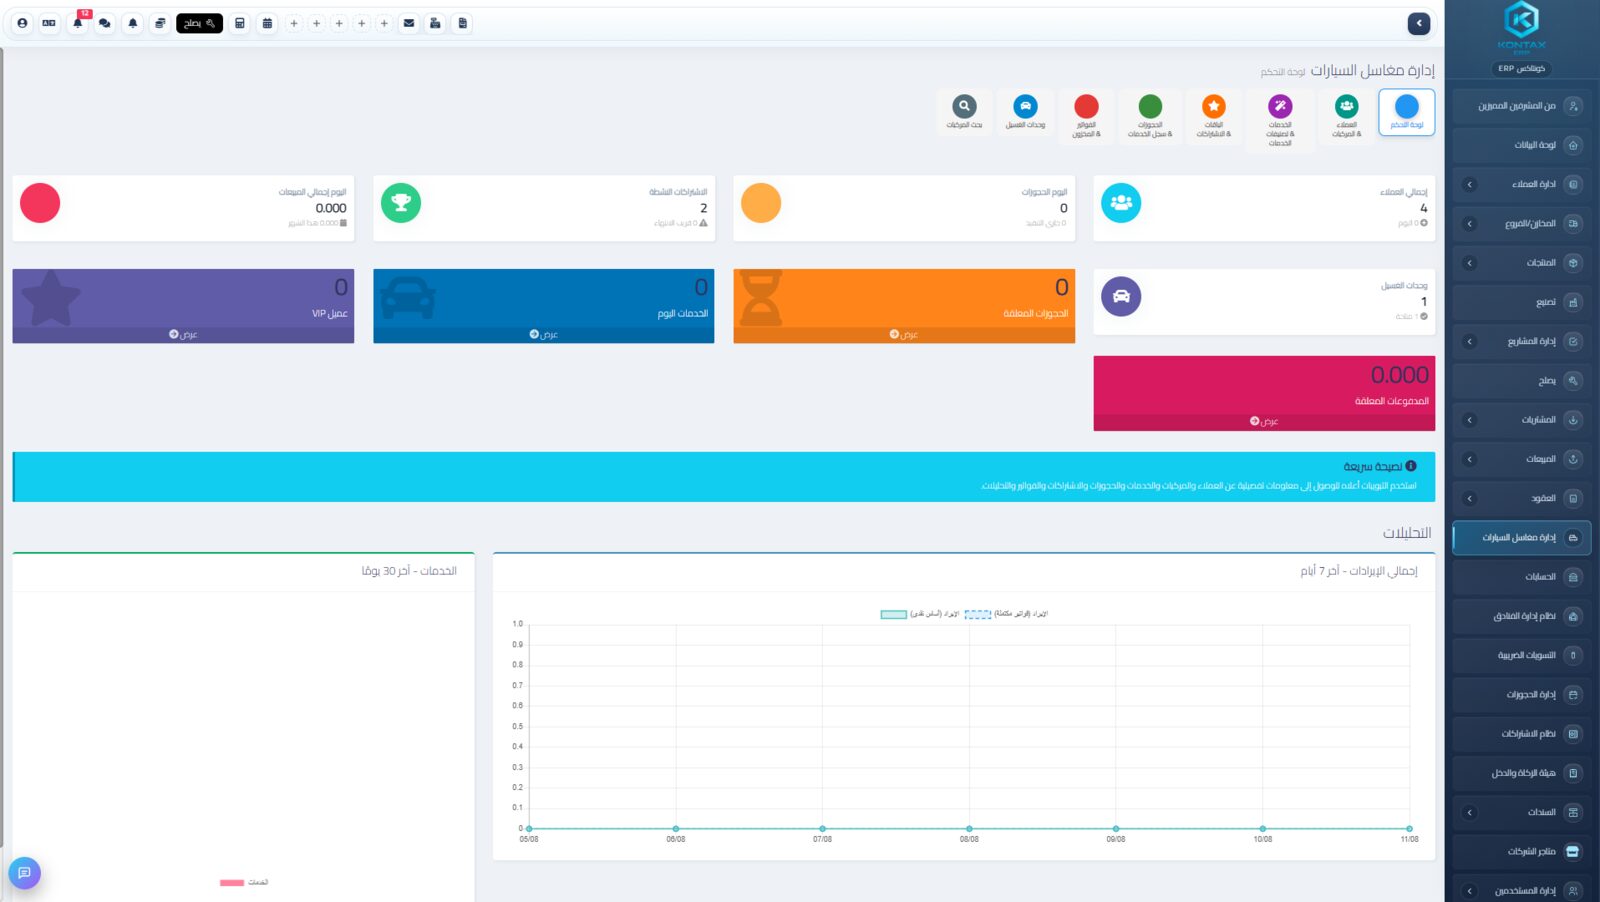Click the language translate icon in toolbar

click(49, 23)
